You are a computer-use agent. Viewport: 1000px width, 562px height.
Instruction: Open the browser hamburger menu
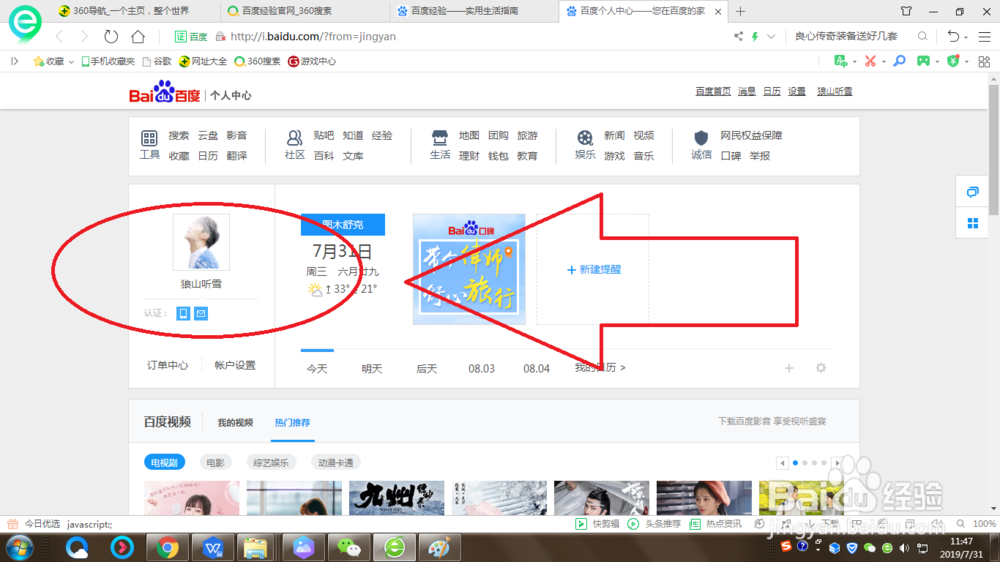tap(985, 37)
